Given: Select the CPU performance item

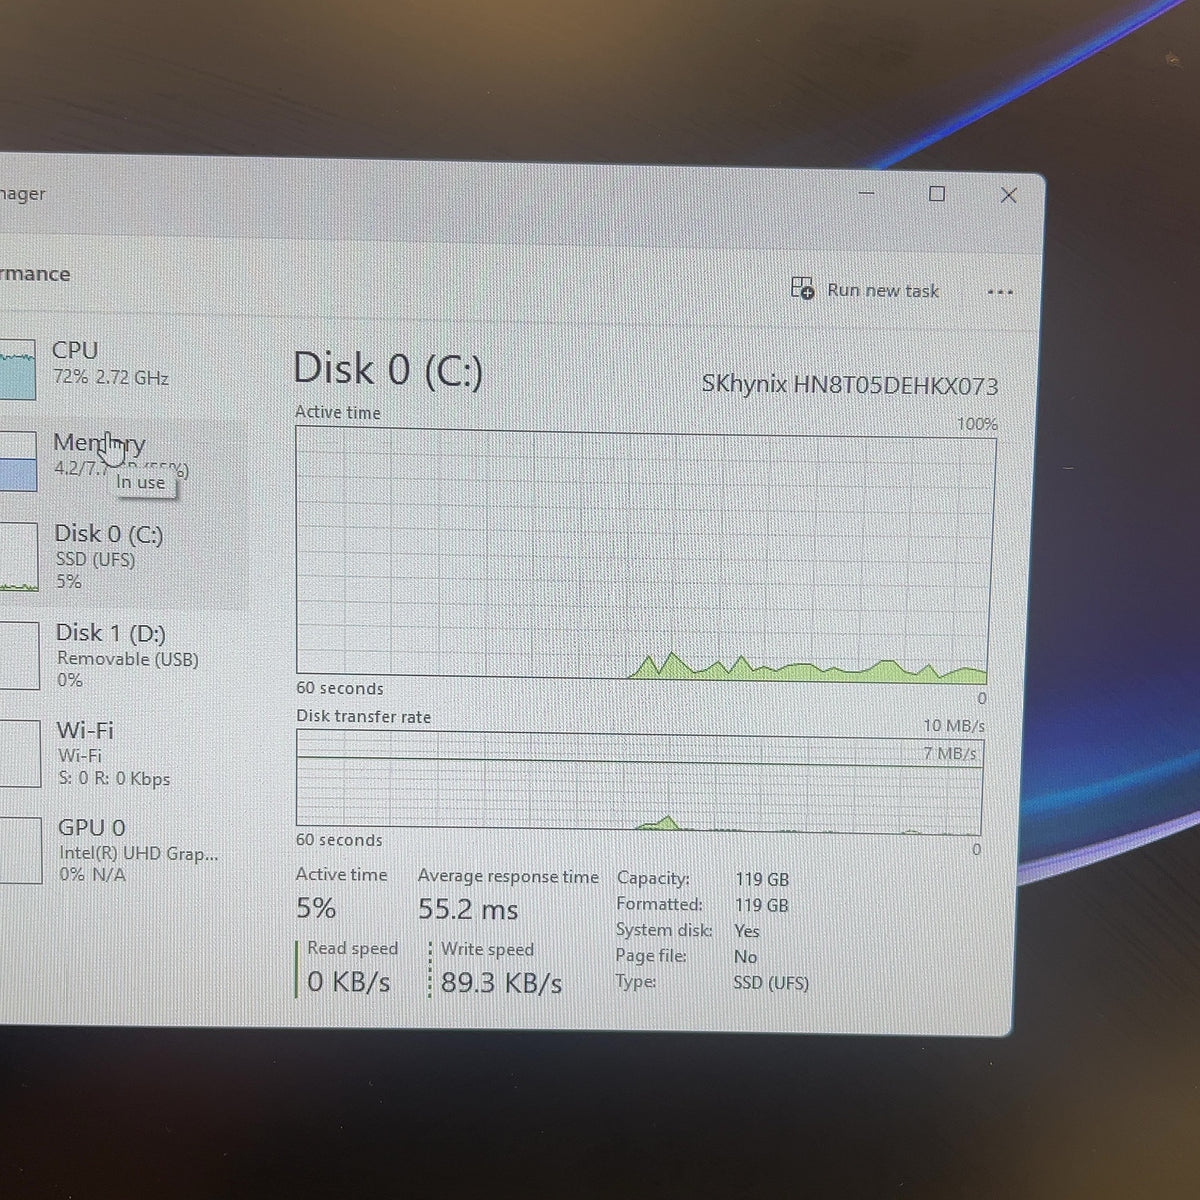Looking at the screenshot, I should click(120, 365).
